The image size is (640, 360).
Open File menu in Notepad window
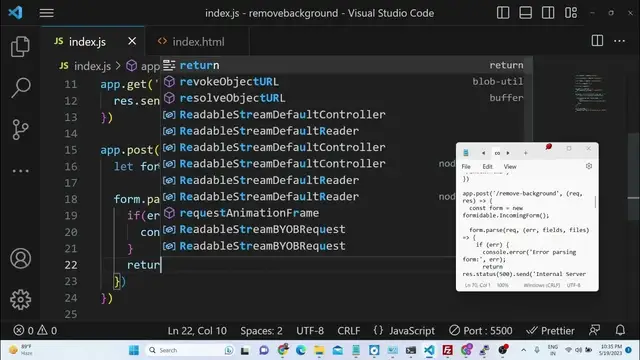(x=466, y=167)
